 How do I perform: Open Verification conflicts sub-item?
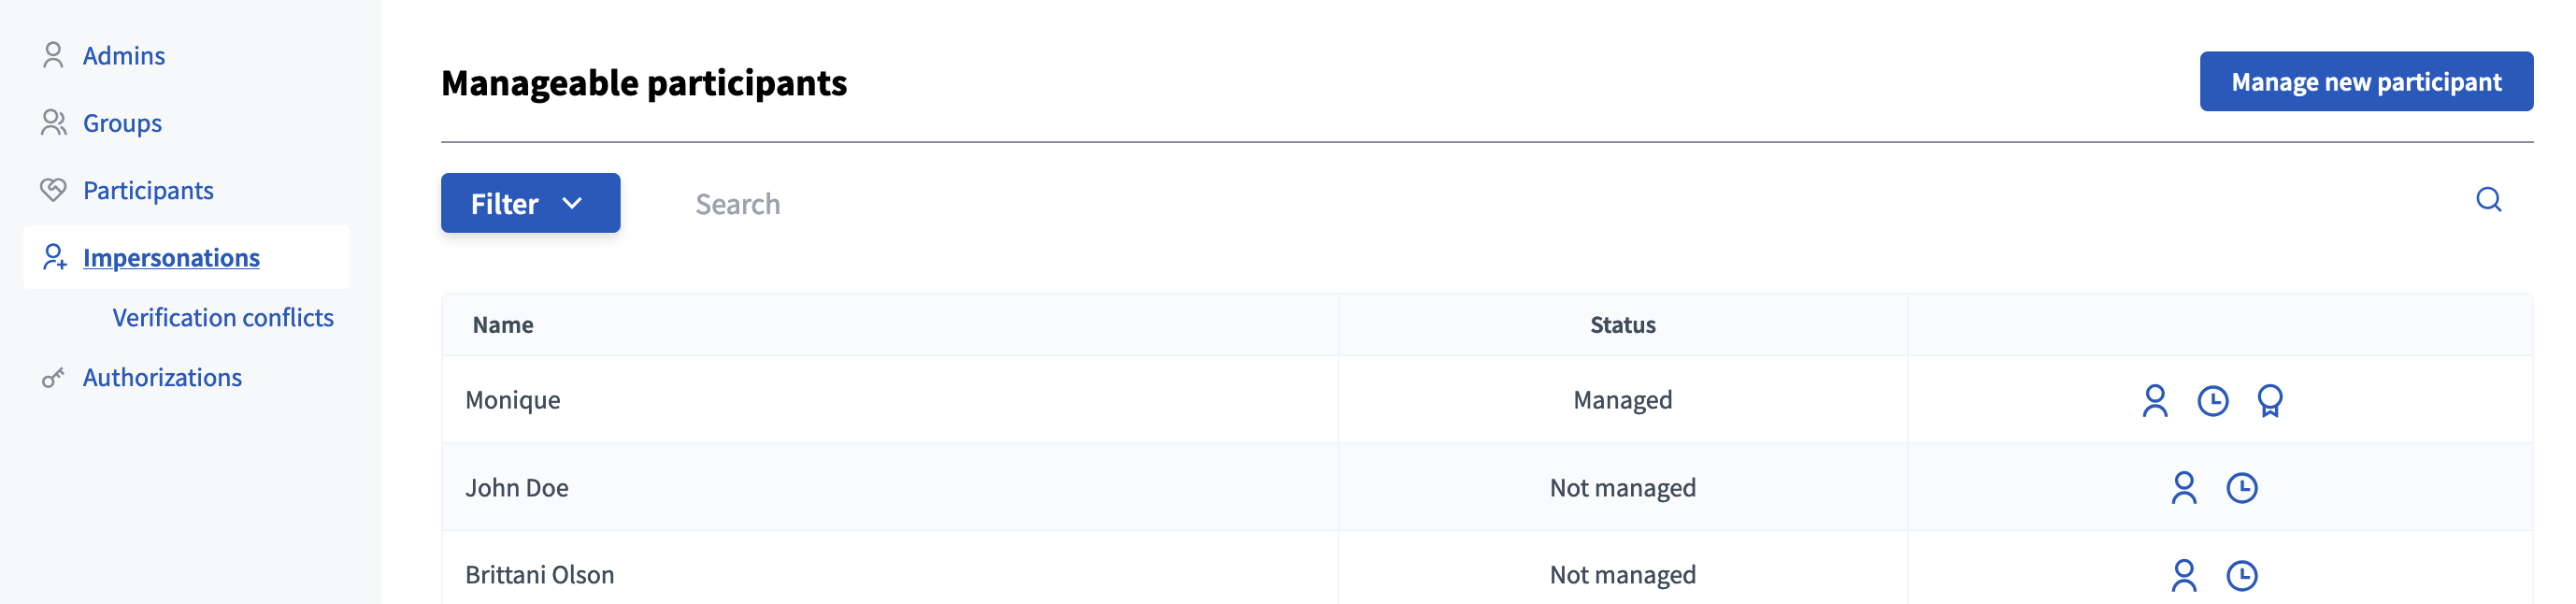[x=223, y=317]
